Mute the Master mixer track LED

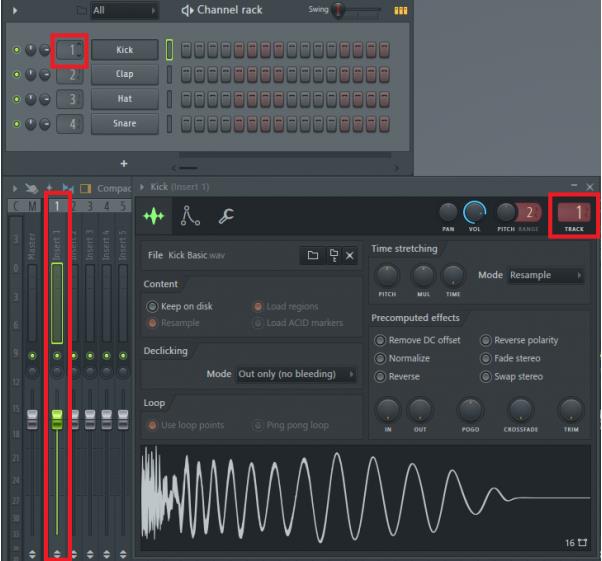(32, 356)
